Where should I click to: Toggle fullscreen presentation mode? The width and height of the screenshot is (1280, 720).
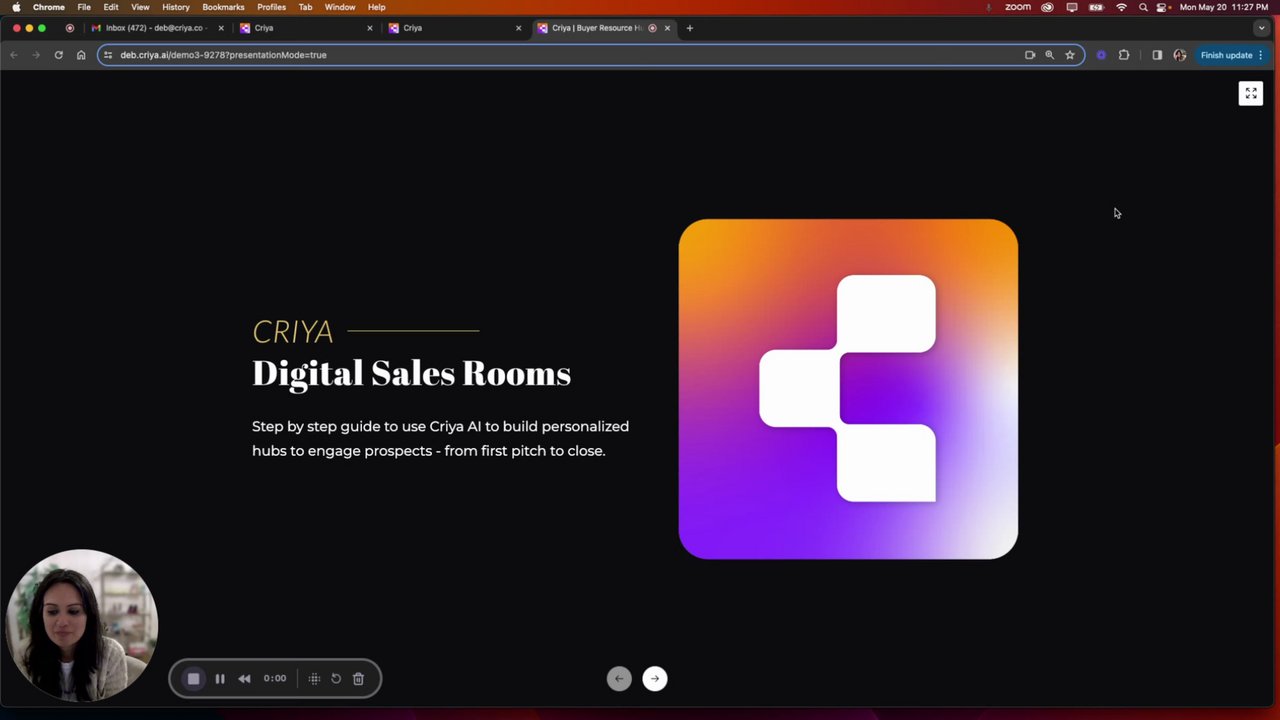point(1251,93)
